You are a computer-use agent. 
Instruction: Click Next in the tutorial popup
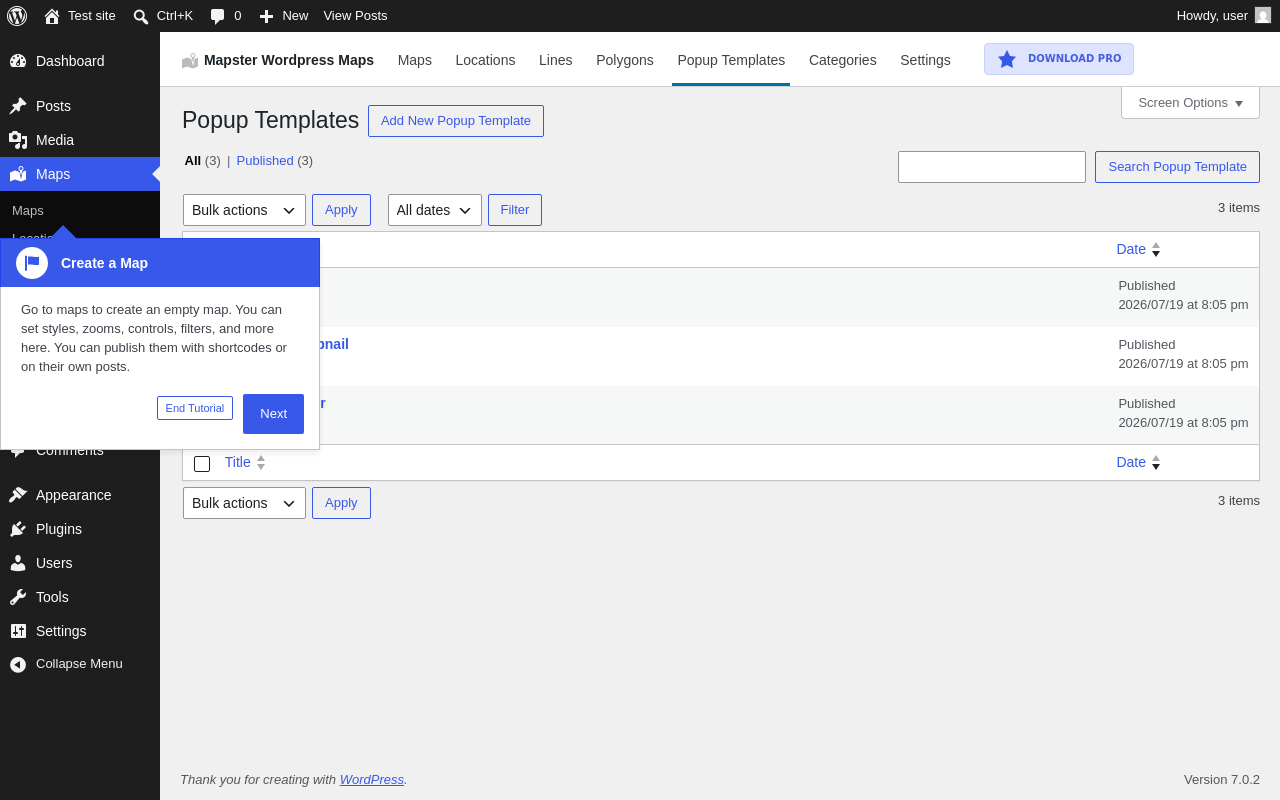(273, 414)
